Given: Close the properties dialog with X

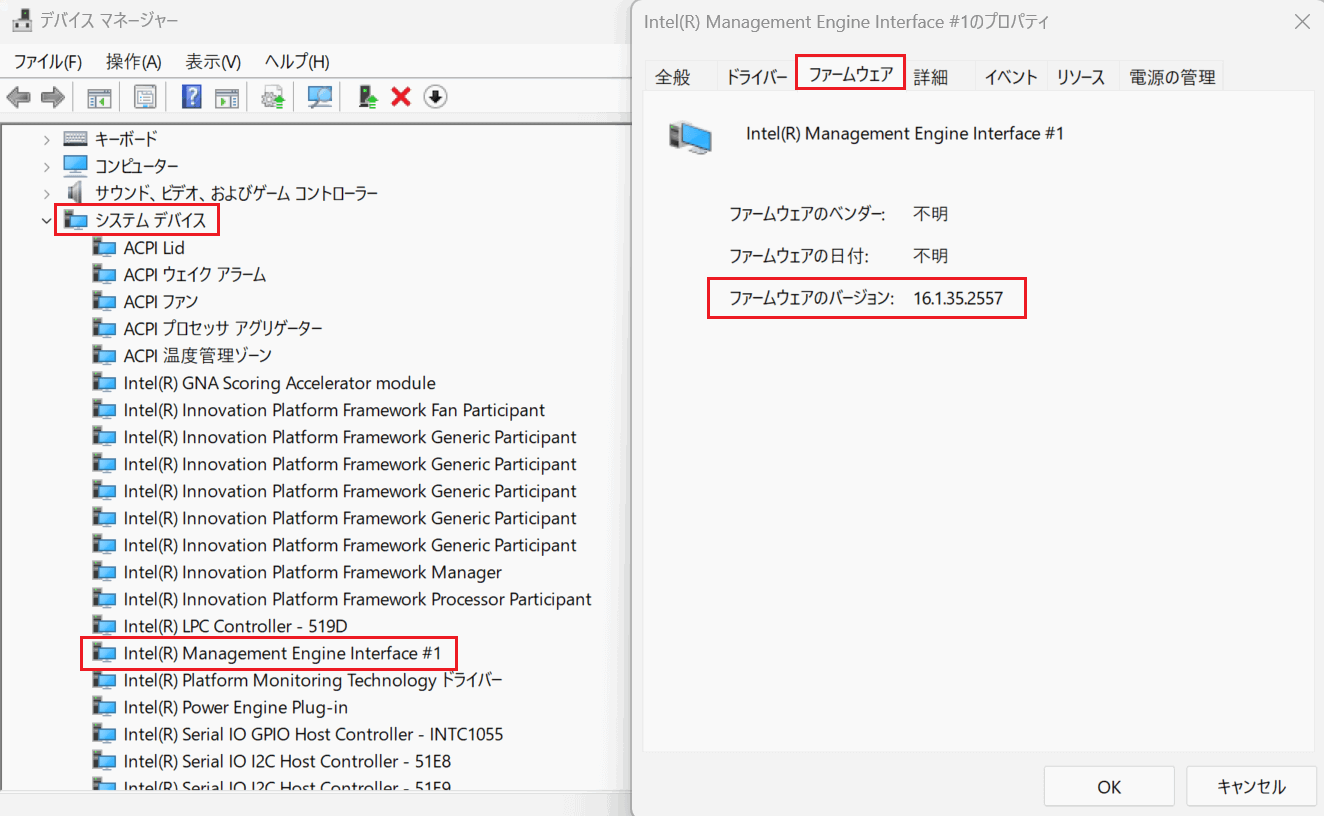Looking at the screenshot, I should [x=1302, y=22].
